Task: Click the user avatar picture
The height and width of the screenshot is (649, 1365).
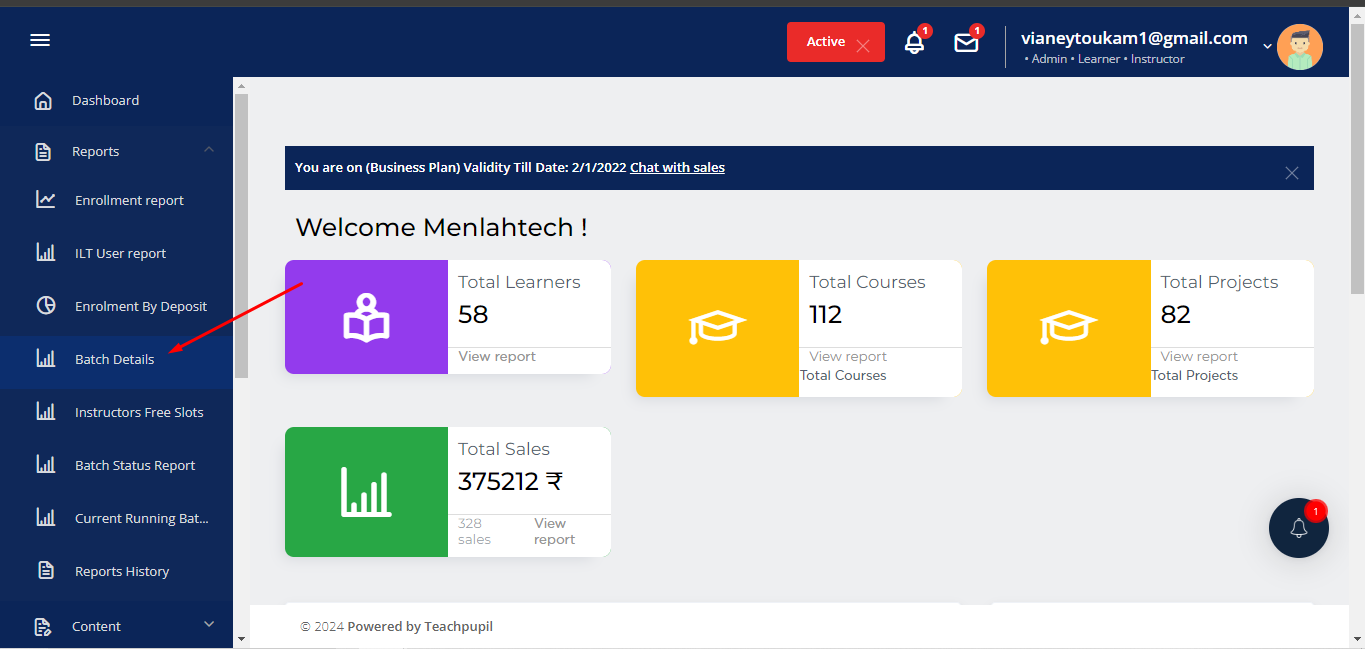Action: click(1299, 47)
